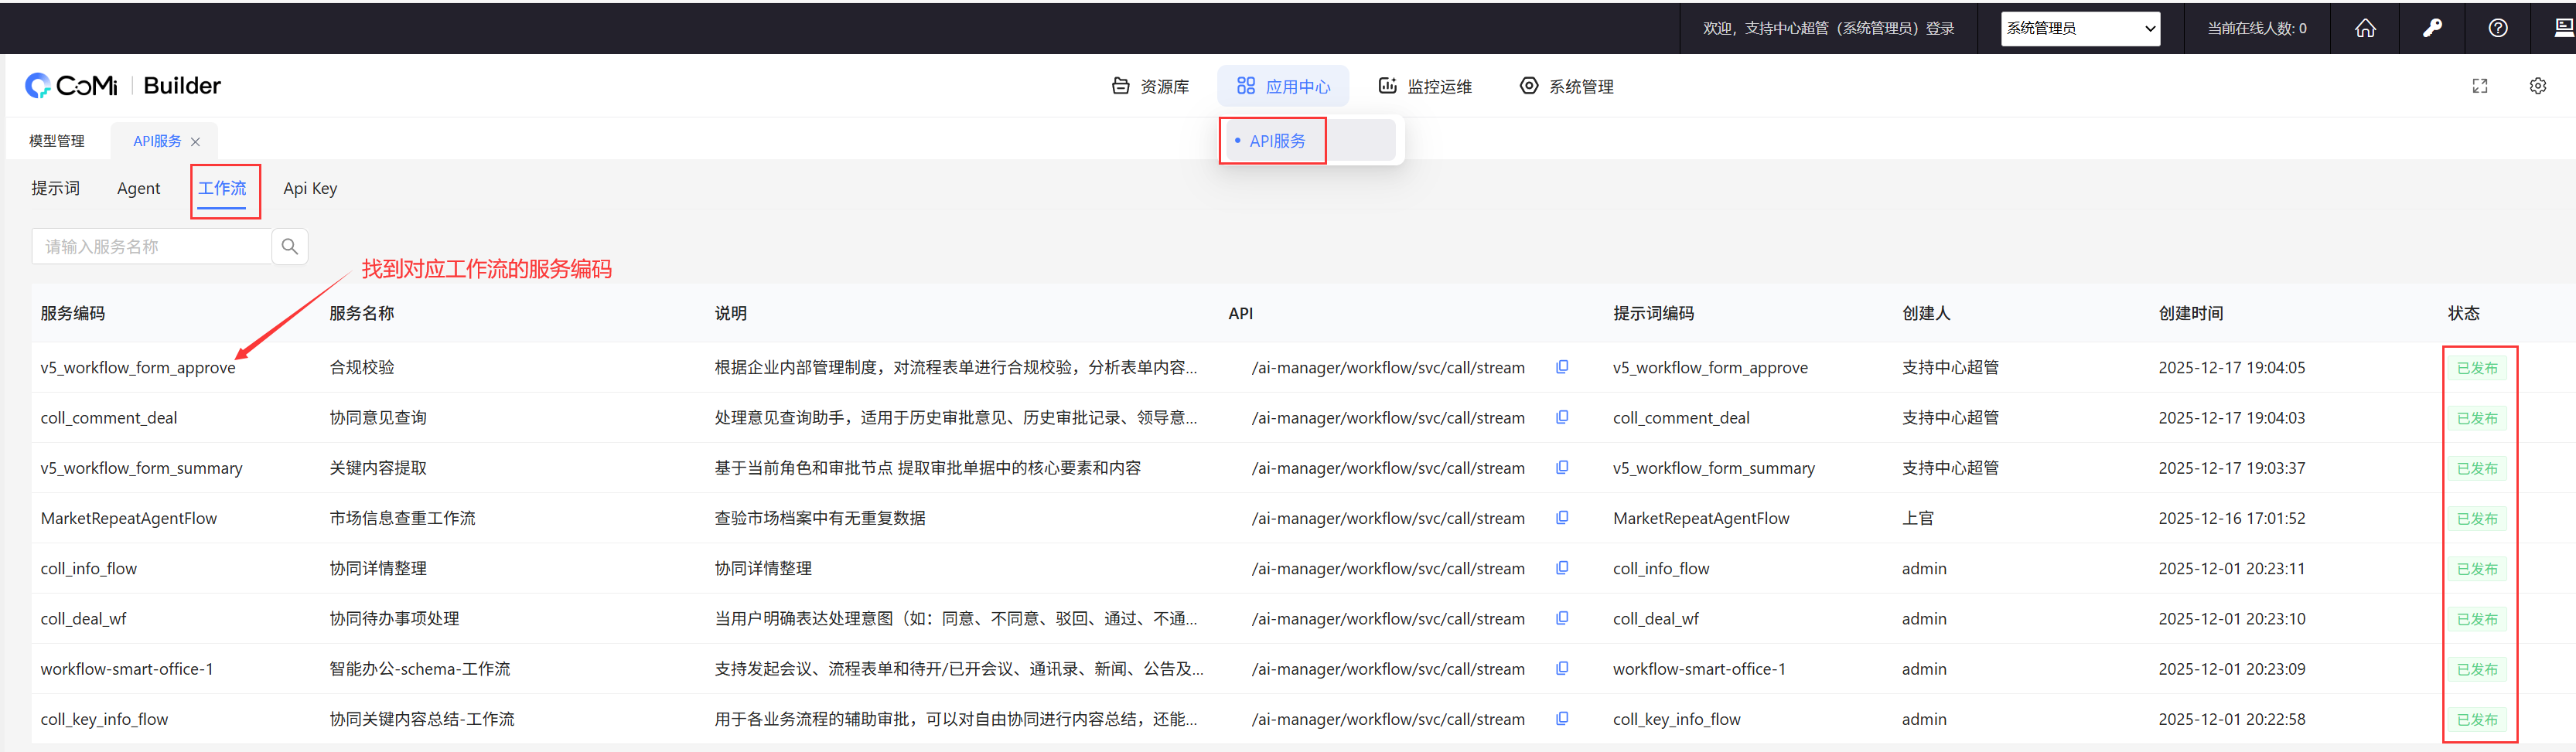The width and height of the screenshot is (2576, 752).
Task: Copy API path for coll_key_info_flow row
Action: (x=1561, y=718)
